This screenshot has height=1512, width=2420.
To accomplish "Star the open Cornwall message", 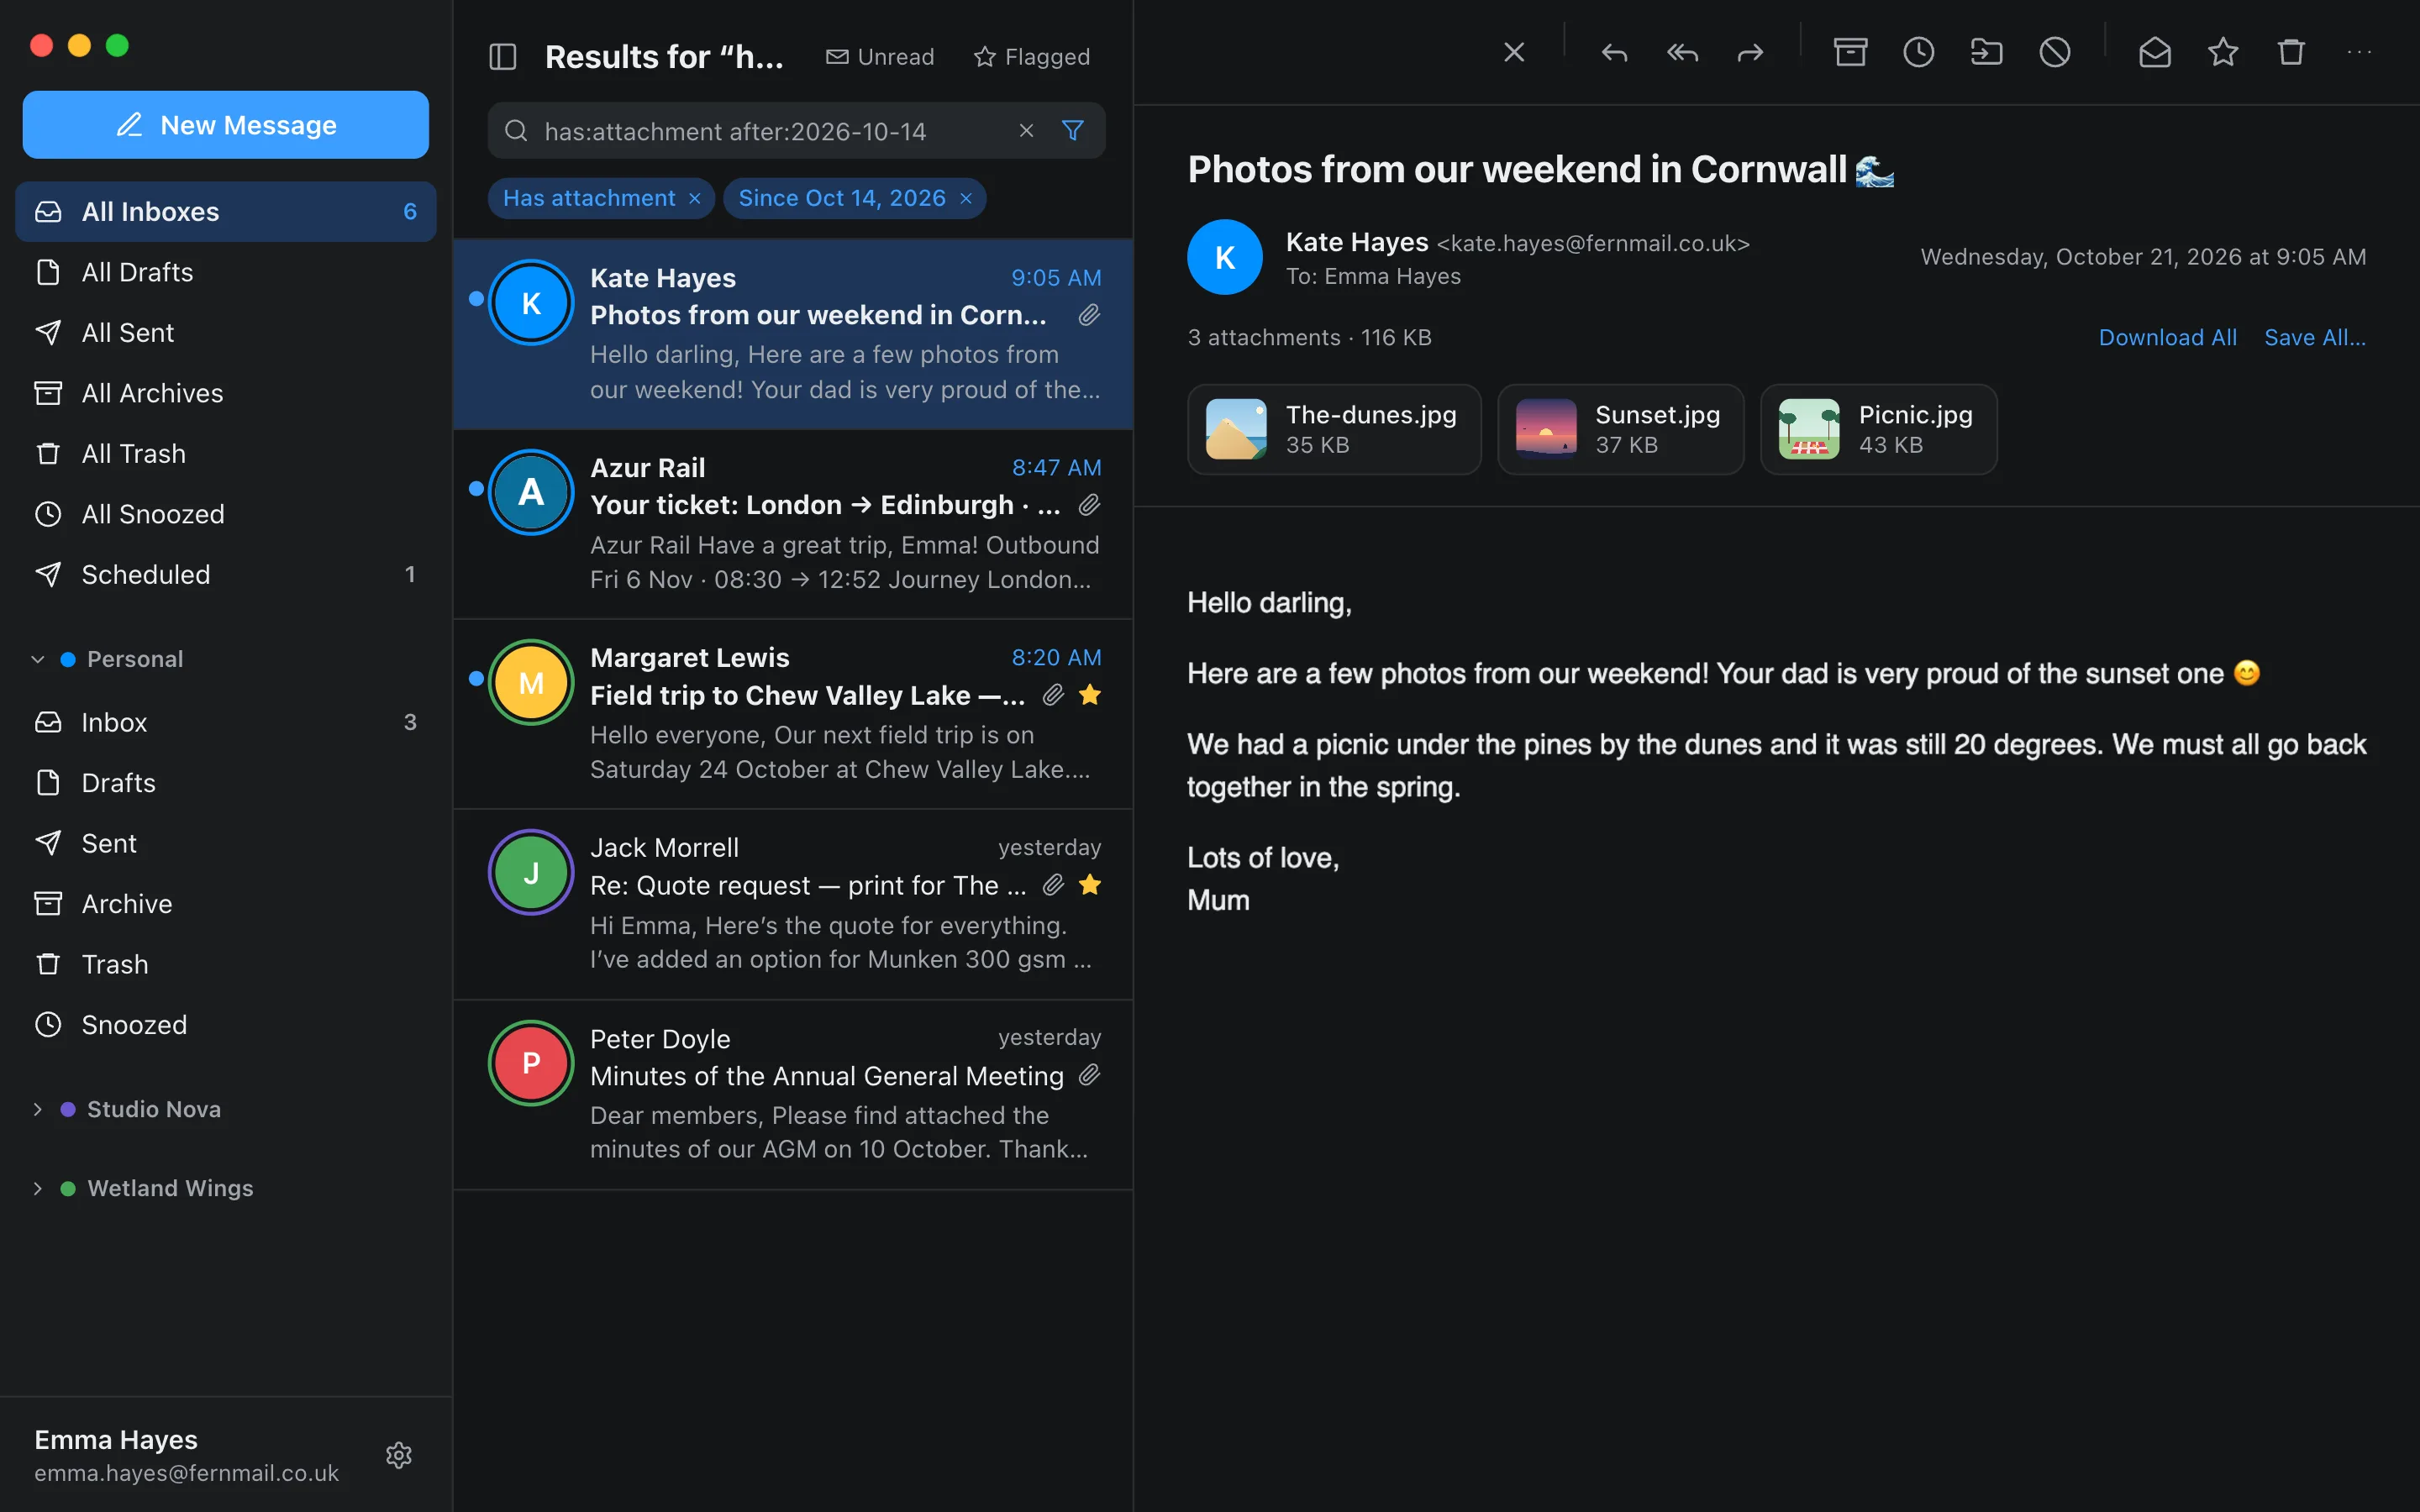I will click(x=2222, y=53).
